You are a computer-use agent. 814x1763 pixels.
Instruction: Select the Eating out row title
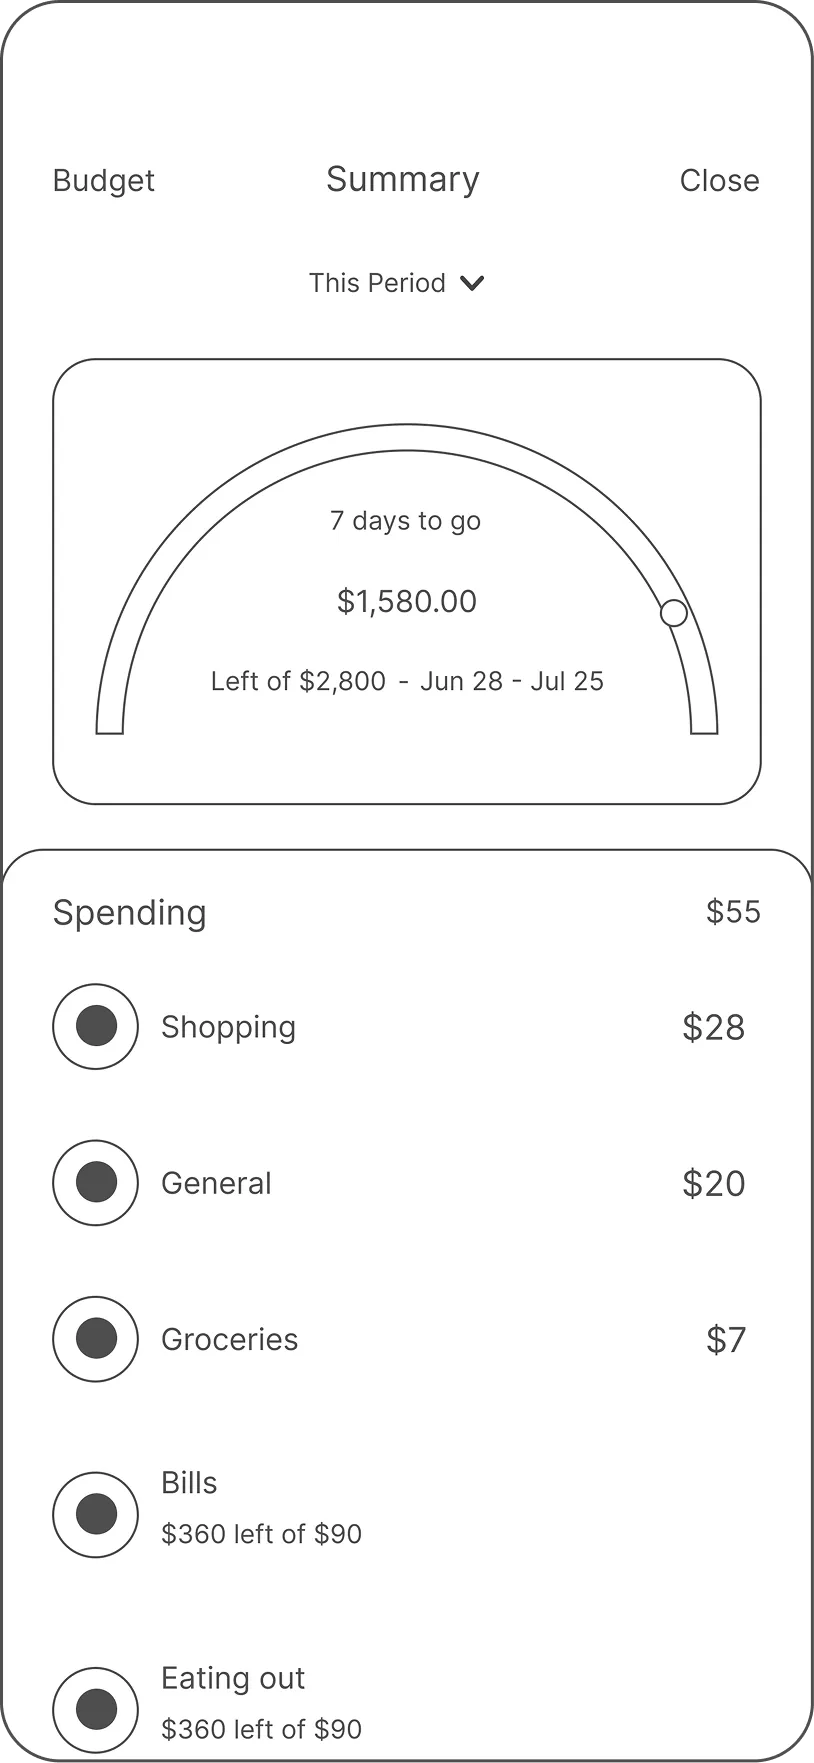click(233, 1678)
